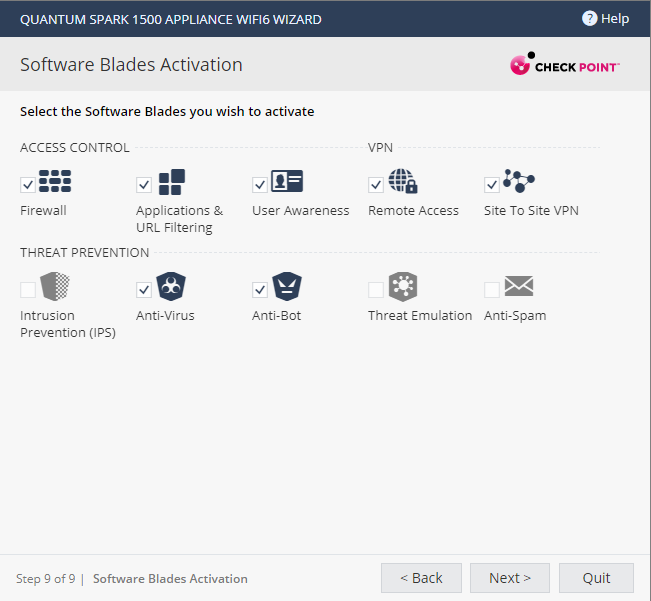The image size is (651, 601).
Task: Go back with the Back button
Action: pos(421,578)
